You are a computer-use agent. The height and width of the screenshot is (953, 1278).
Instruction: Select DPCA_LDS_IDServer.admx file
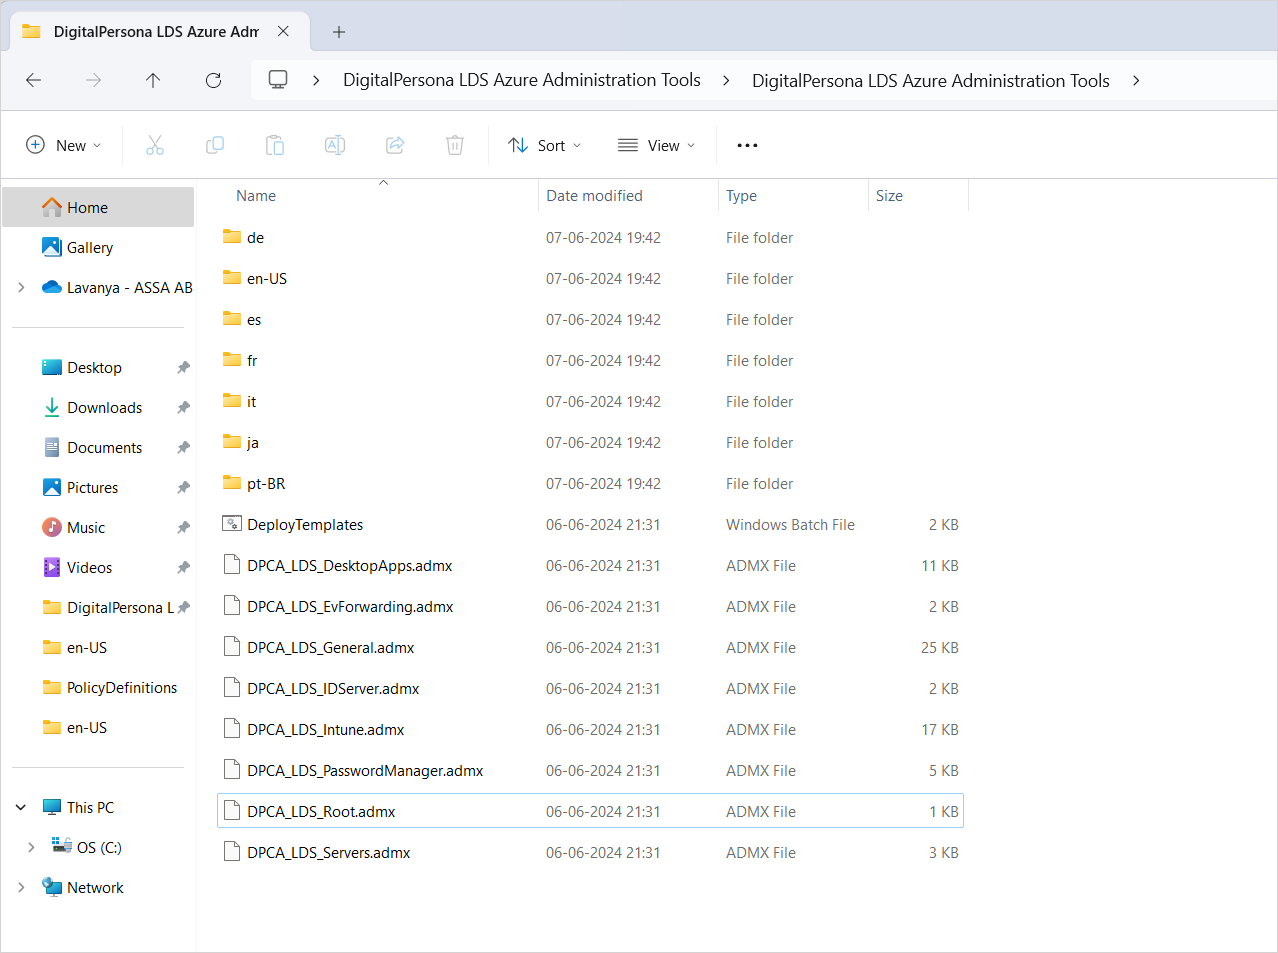point(590,688)
